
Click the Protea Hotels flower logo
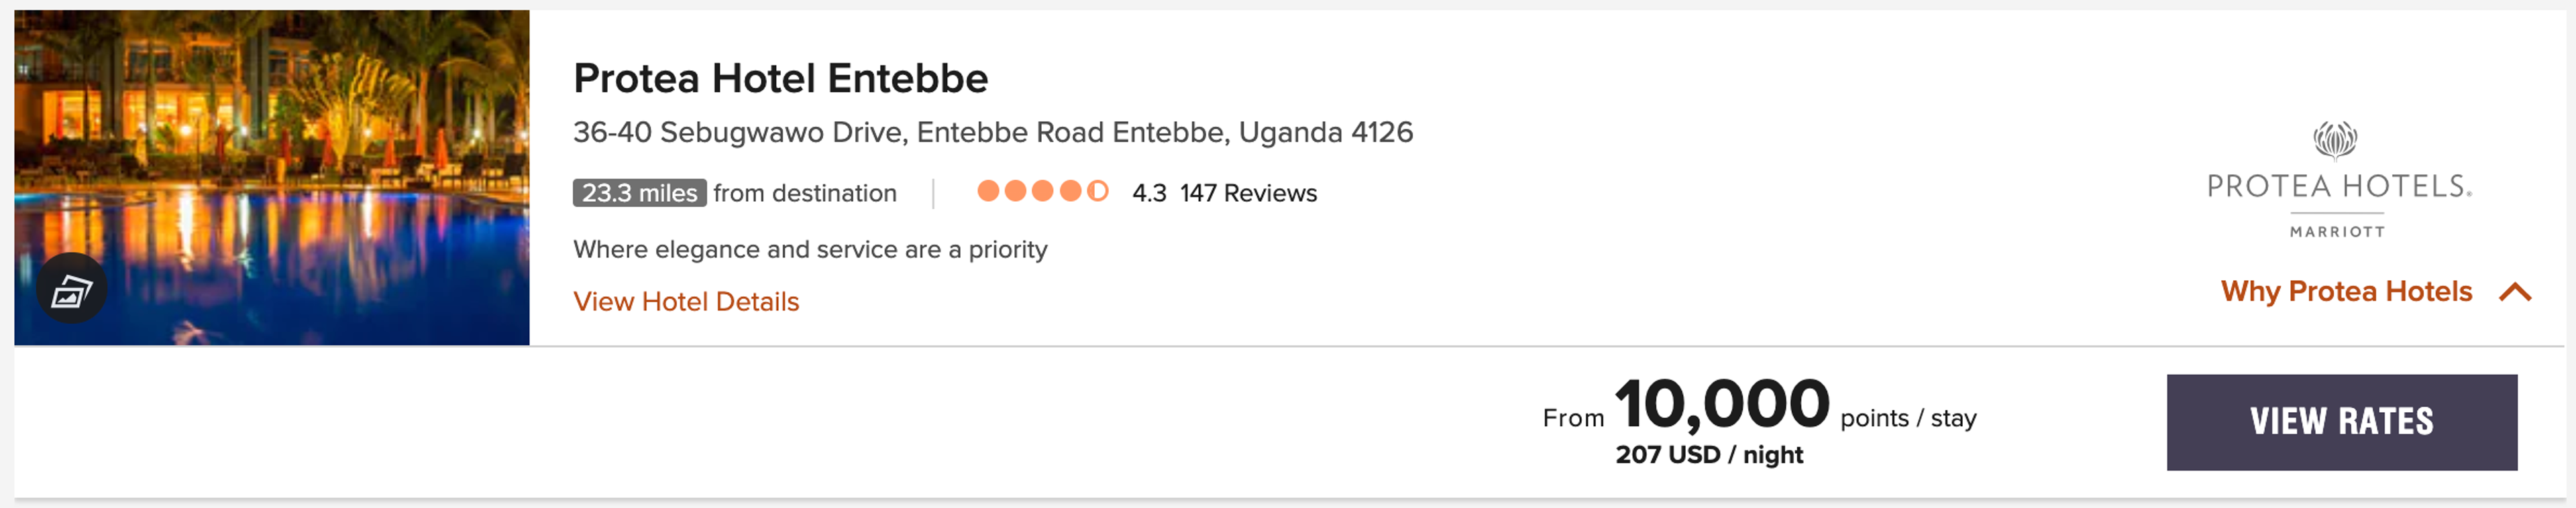[x=2336, y=141]
